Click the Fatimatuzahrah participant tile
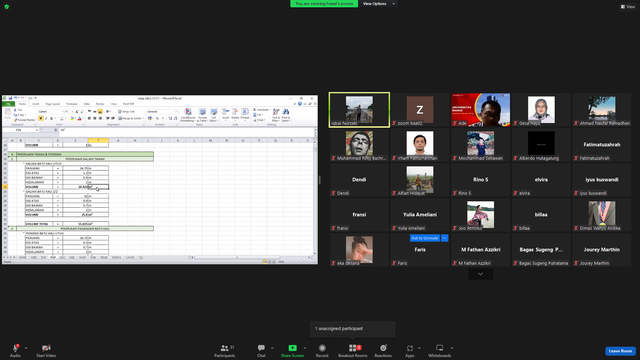Viewport: 640px width, 360px height. [602, 145]
